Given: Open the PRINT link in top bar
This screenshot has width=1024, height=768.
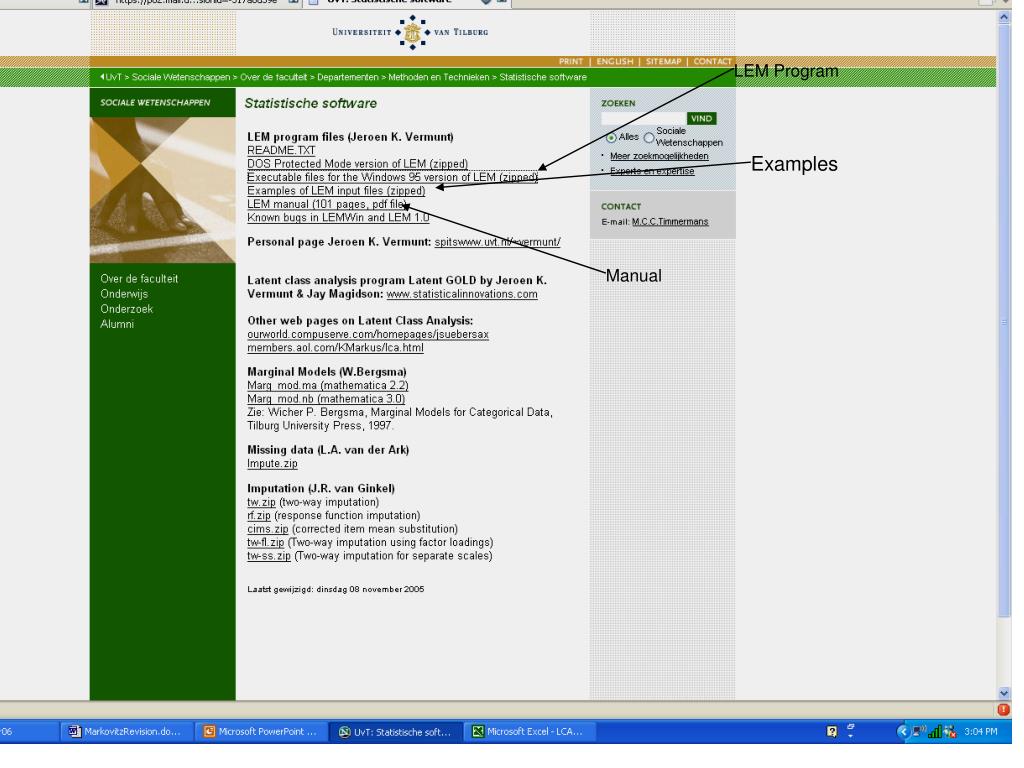Looking at the screenshot, I should [x=571, y=61].
